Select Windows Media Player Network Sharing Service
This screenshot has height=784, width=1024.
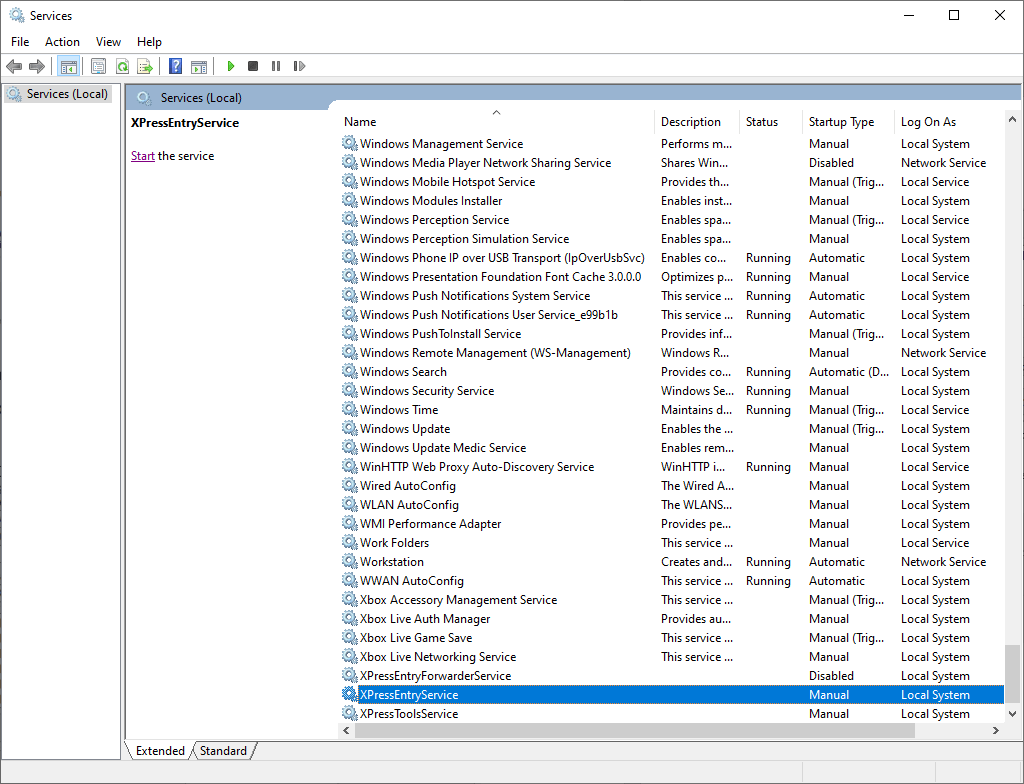click(x=671, y=162)
